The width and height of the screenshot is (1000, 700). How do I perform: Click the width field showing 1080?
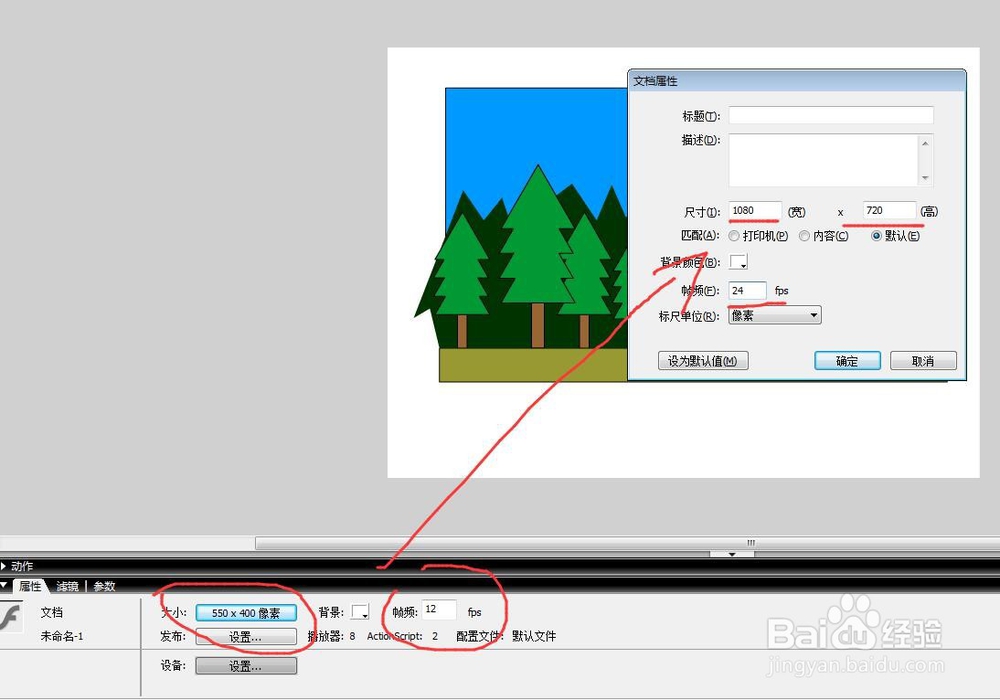tap(755, 210)
